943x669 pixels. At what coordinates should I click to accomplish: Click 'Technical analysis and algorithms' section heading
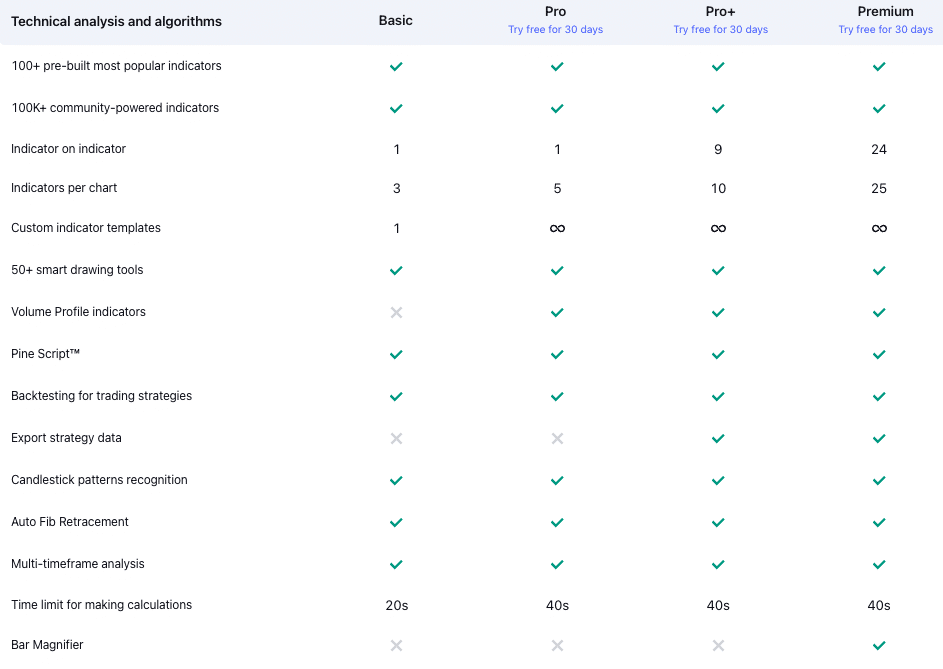pyautogui.click(x=116, y=21)
